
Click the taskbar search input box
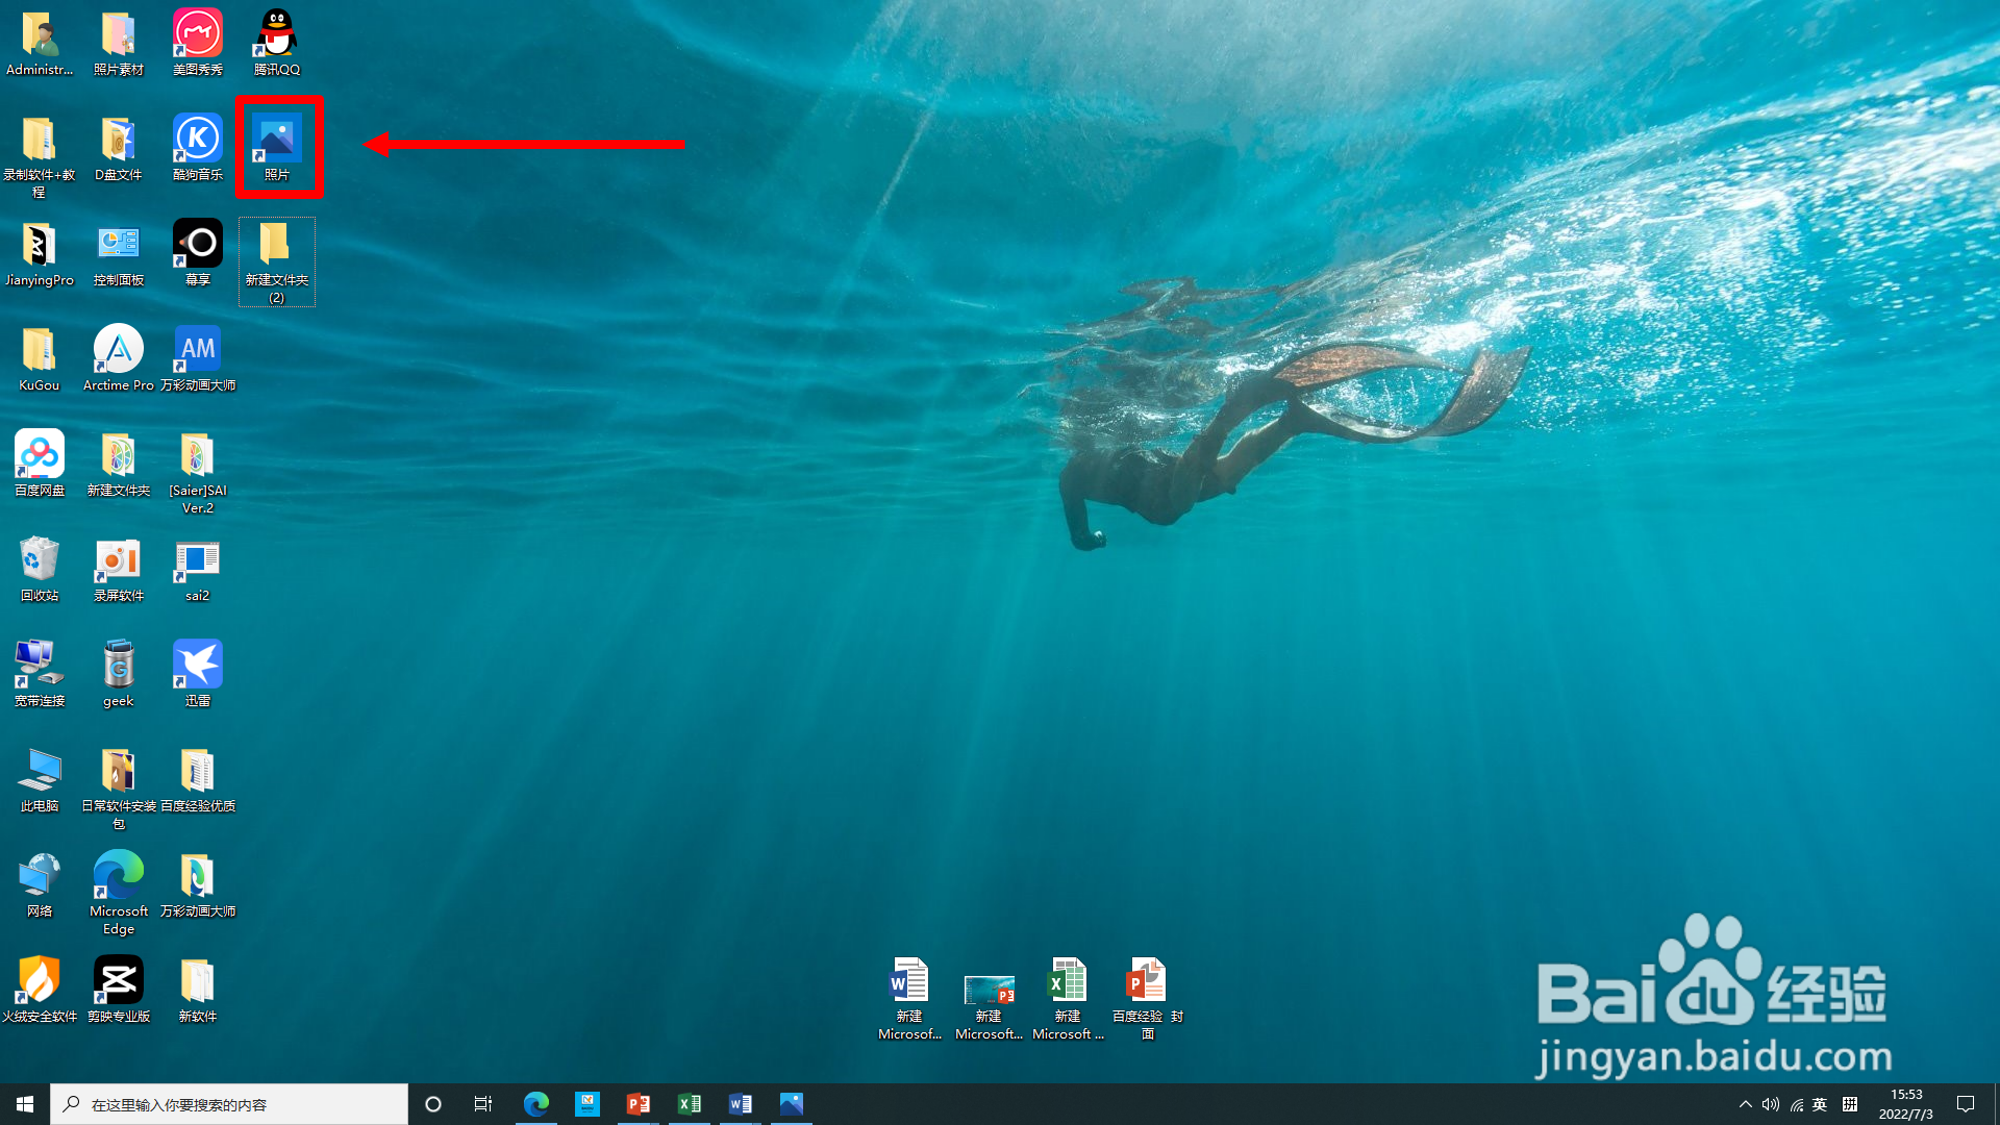pos(230,1104)
